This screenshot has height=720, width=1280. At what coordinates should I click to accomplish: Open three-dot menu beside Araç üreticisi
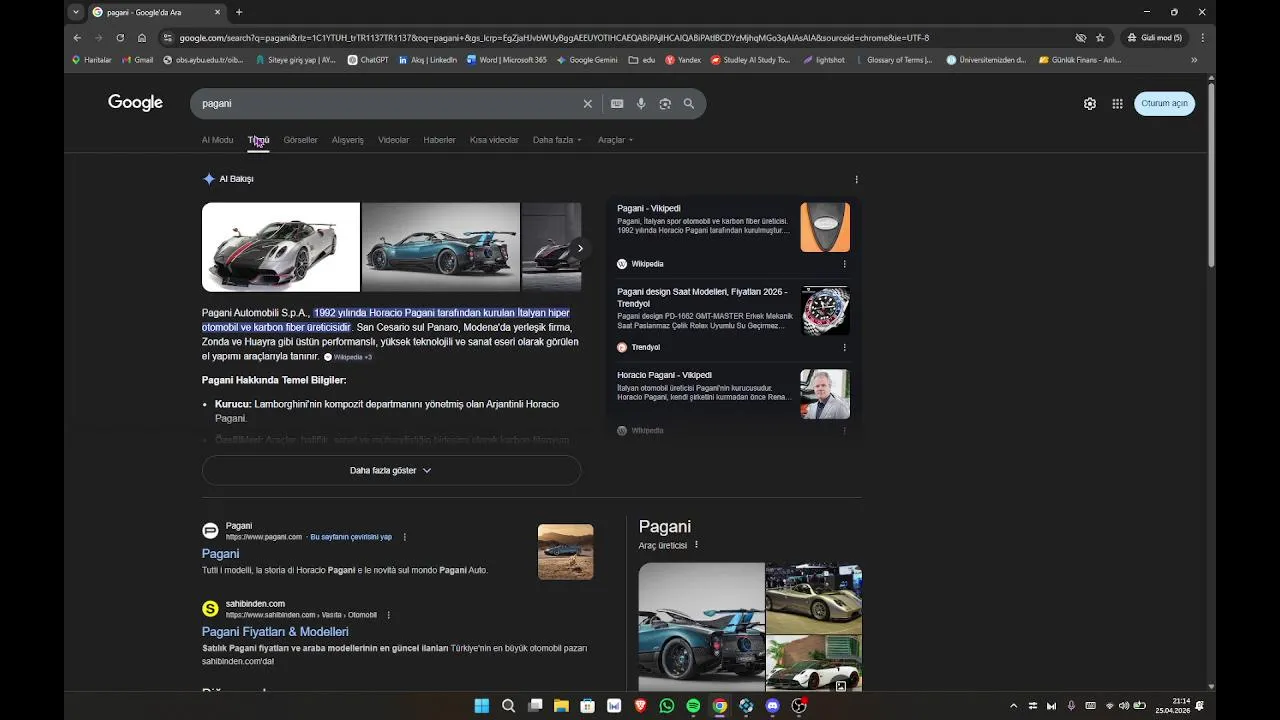[696, 545]
